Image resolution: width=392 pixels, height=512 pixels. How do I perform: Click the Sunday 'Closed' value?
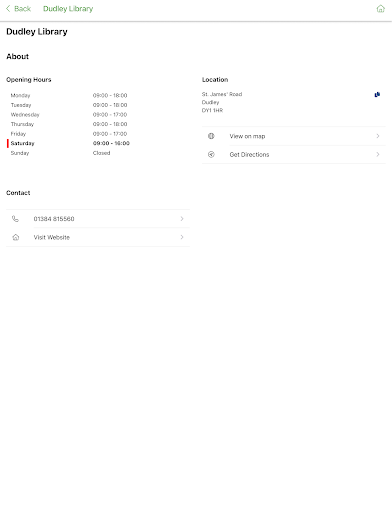(101, 153)
